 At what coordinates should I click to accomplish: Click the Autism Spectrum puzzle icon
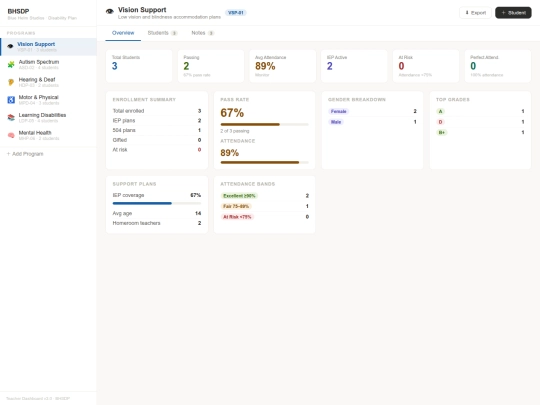coord(11,64)
